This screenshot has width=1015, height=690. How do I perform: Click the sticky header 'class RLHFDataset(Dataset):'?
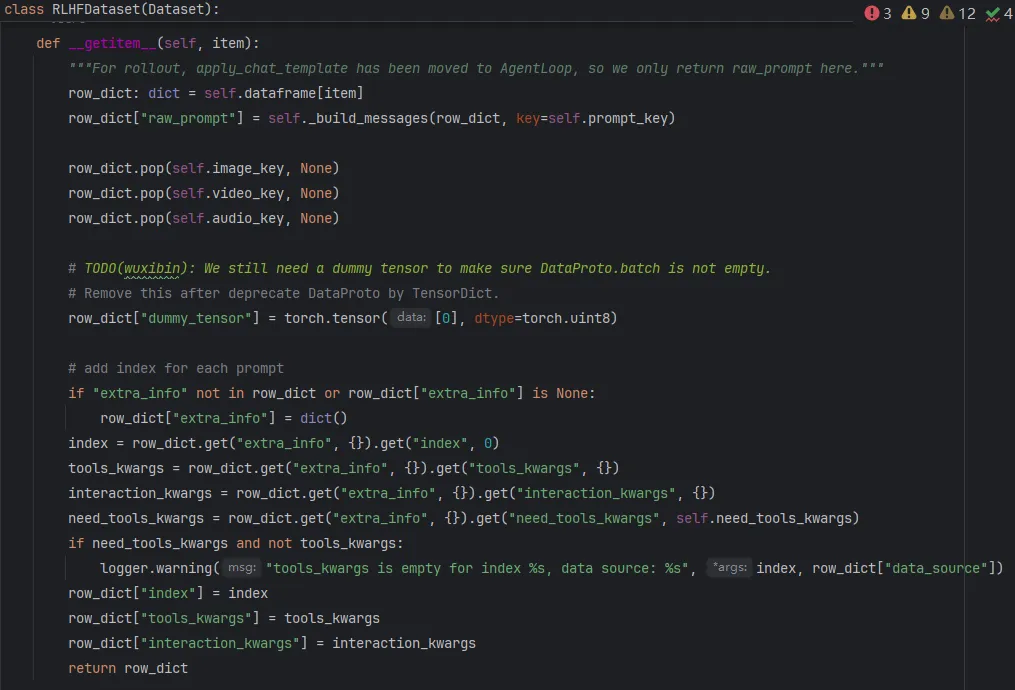111,9
